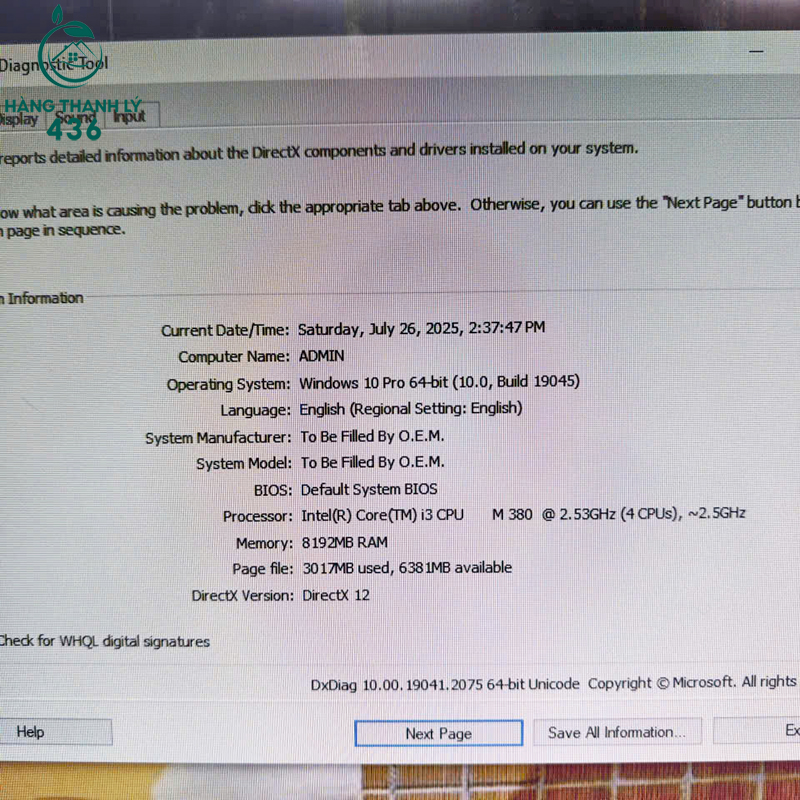Click the Current Date/Time value
800x800 pixels.
tap(421, 328)
